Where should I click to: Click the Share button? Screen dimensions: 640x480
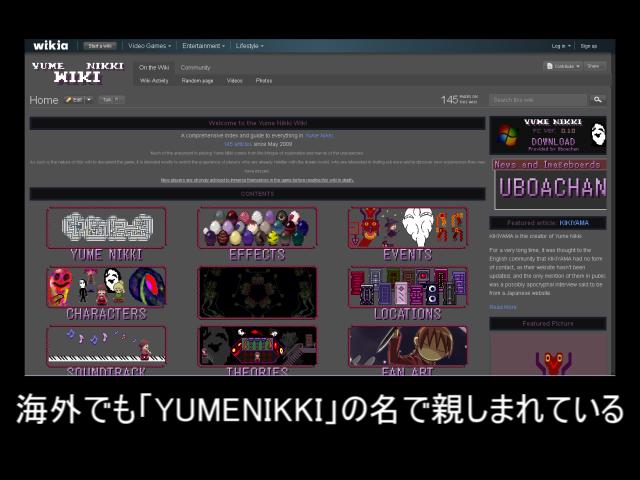tap(594, 66)
